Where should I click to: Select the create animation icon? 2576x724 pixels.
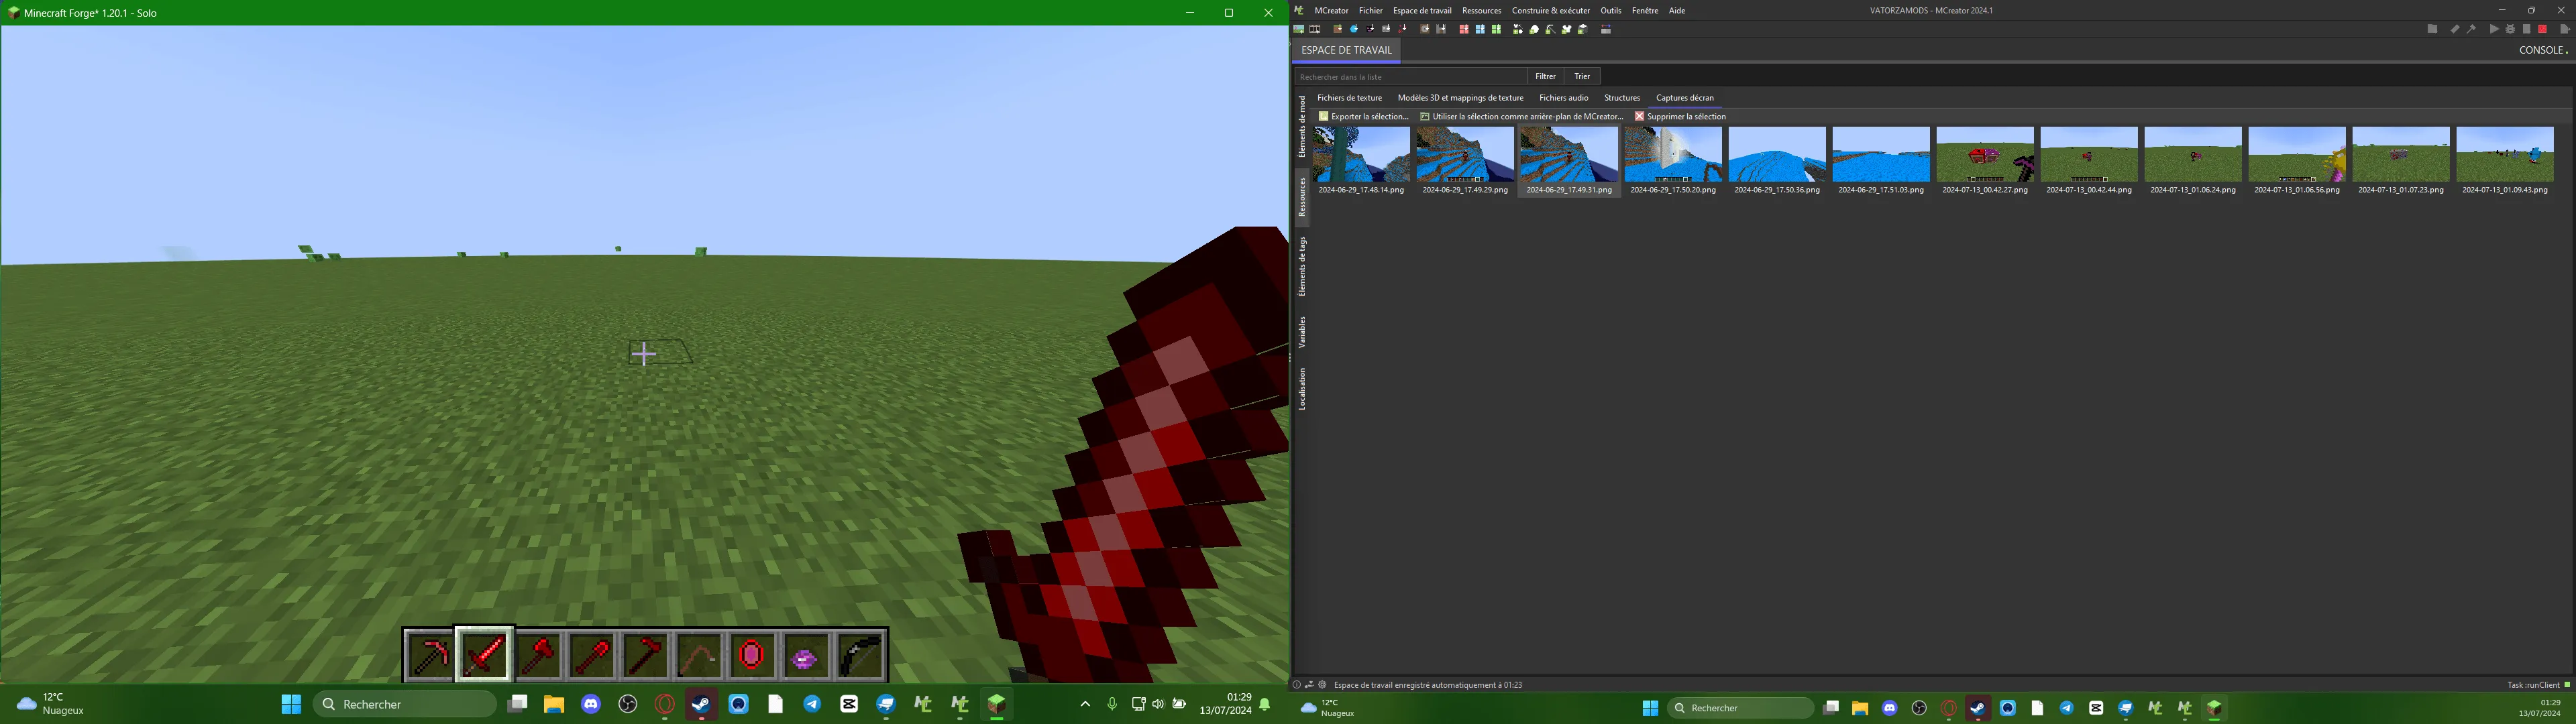click(x=1315, y=29)
